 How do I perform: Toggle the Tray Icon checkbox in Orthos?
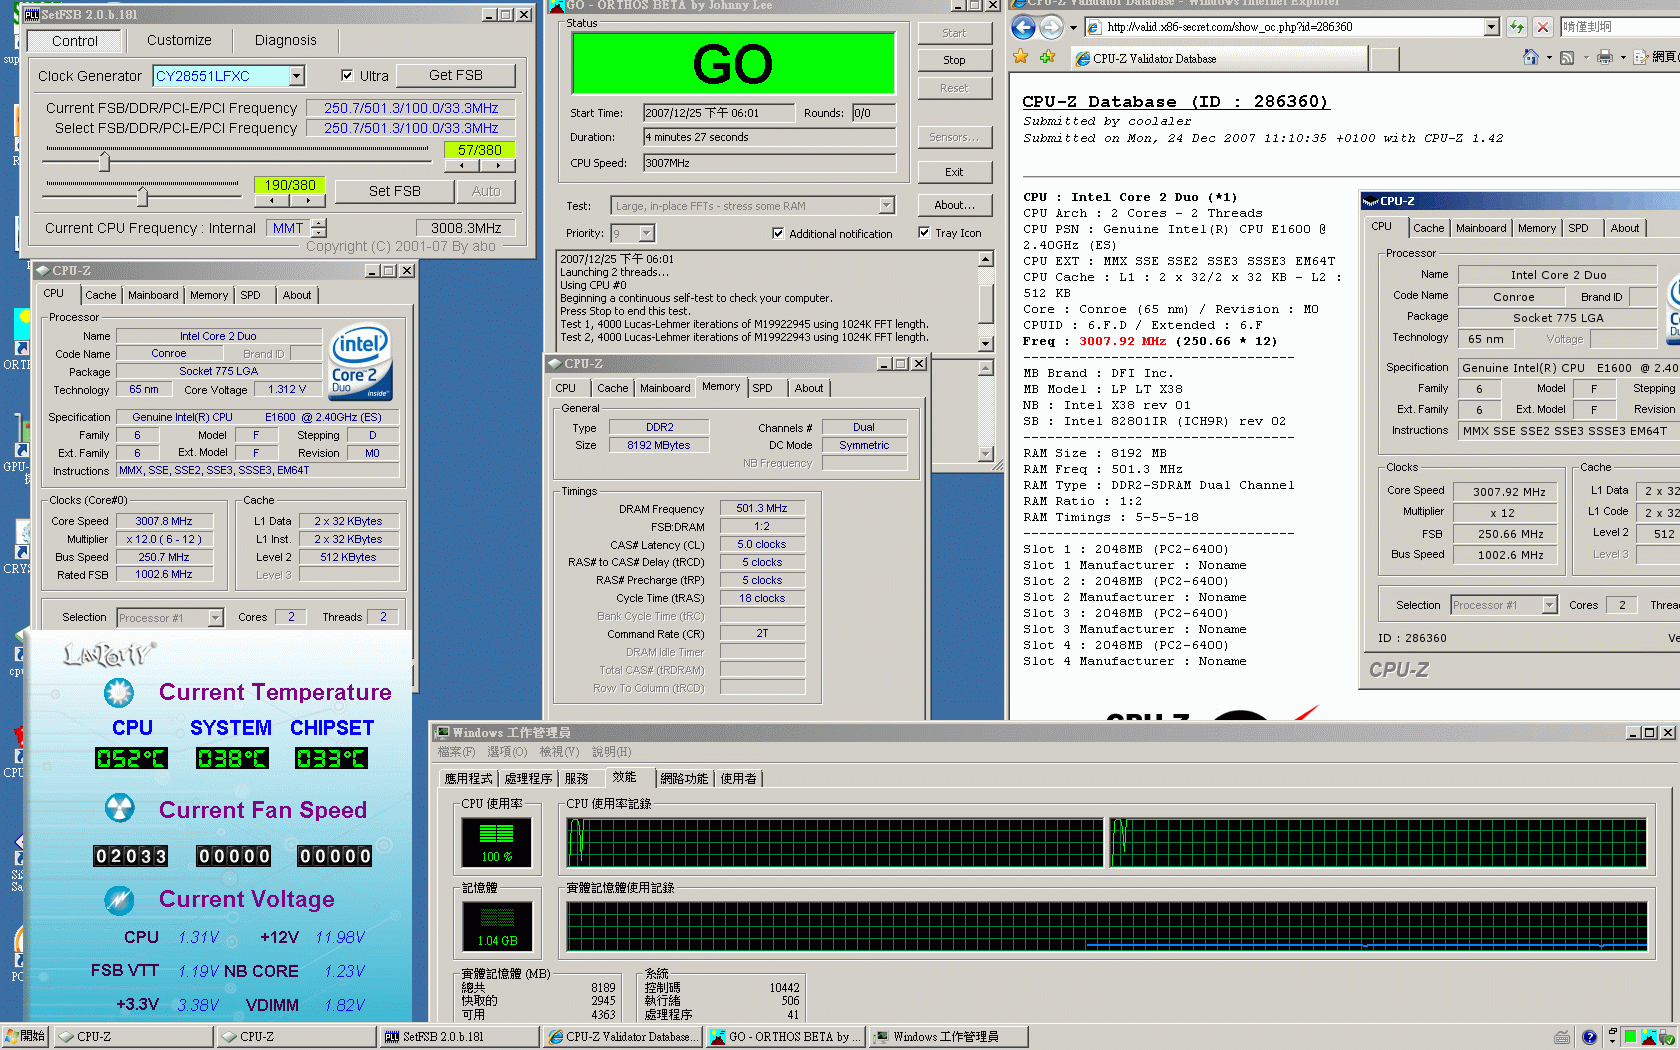[x=924, y=232]
